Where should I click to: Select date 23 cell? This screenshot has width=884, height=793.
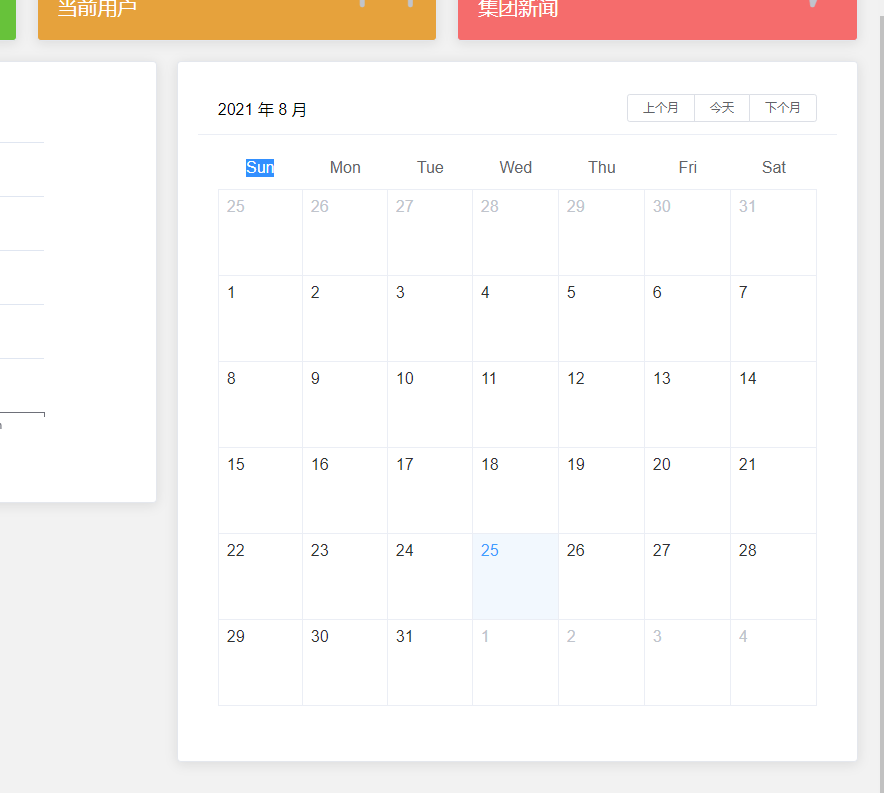click(x=345, y=577)
